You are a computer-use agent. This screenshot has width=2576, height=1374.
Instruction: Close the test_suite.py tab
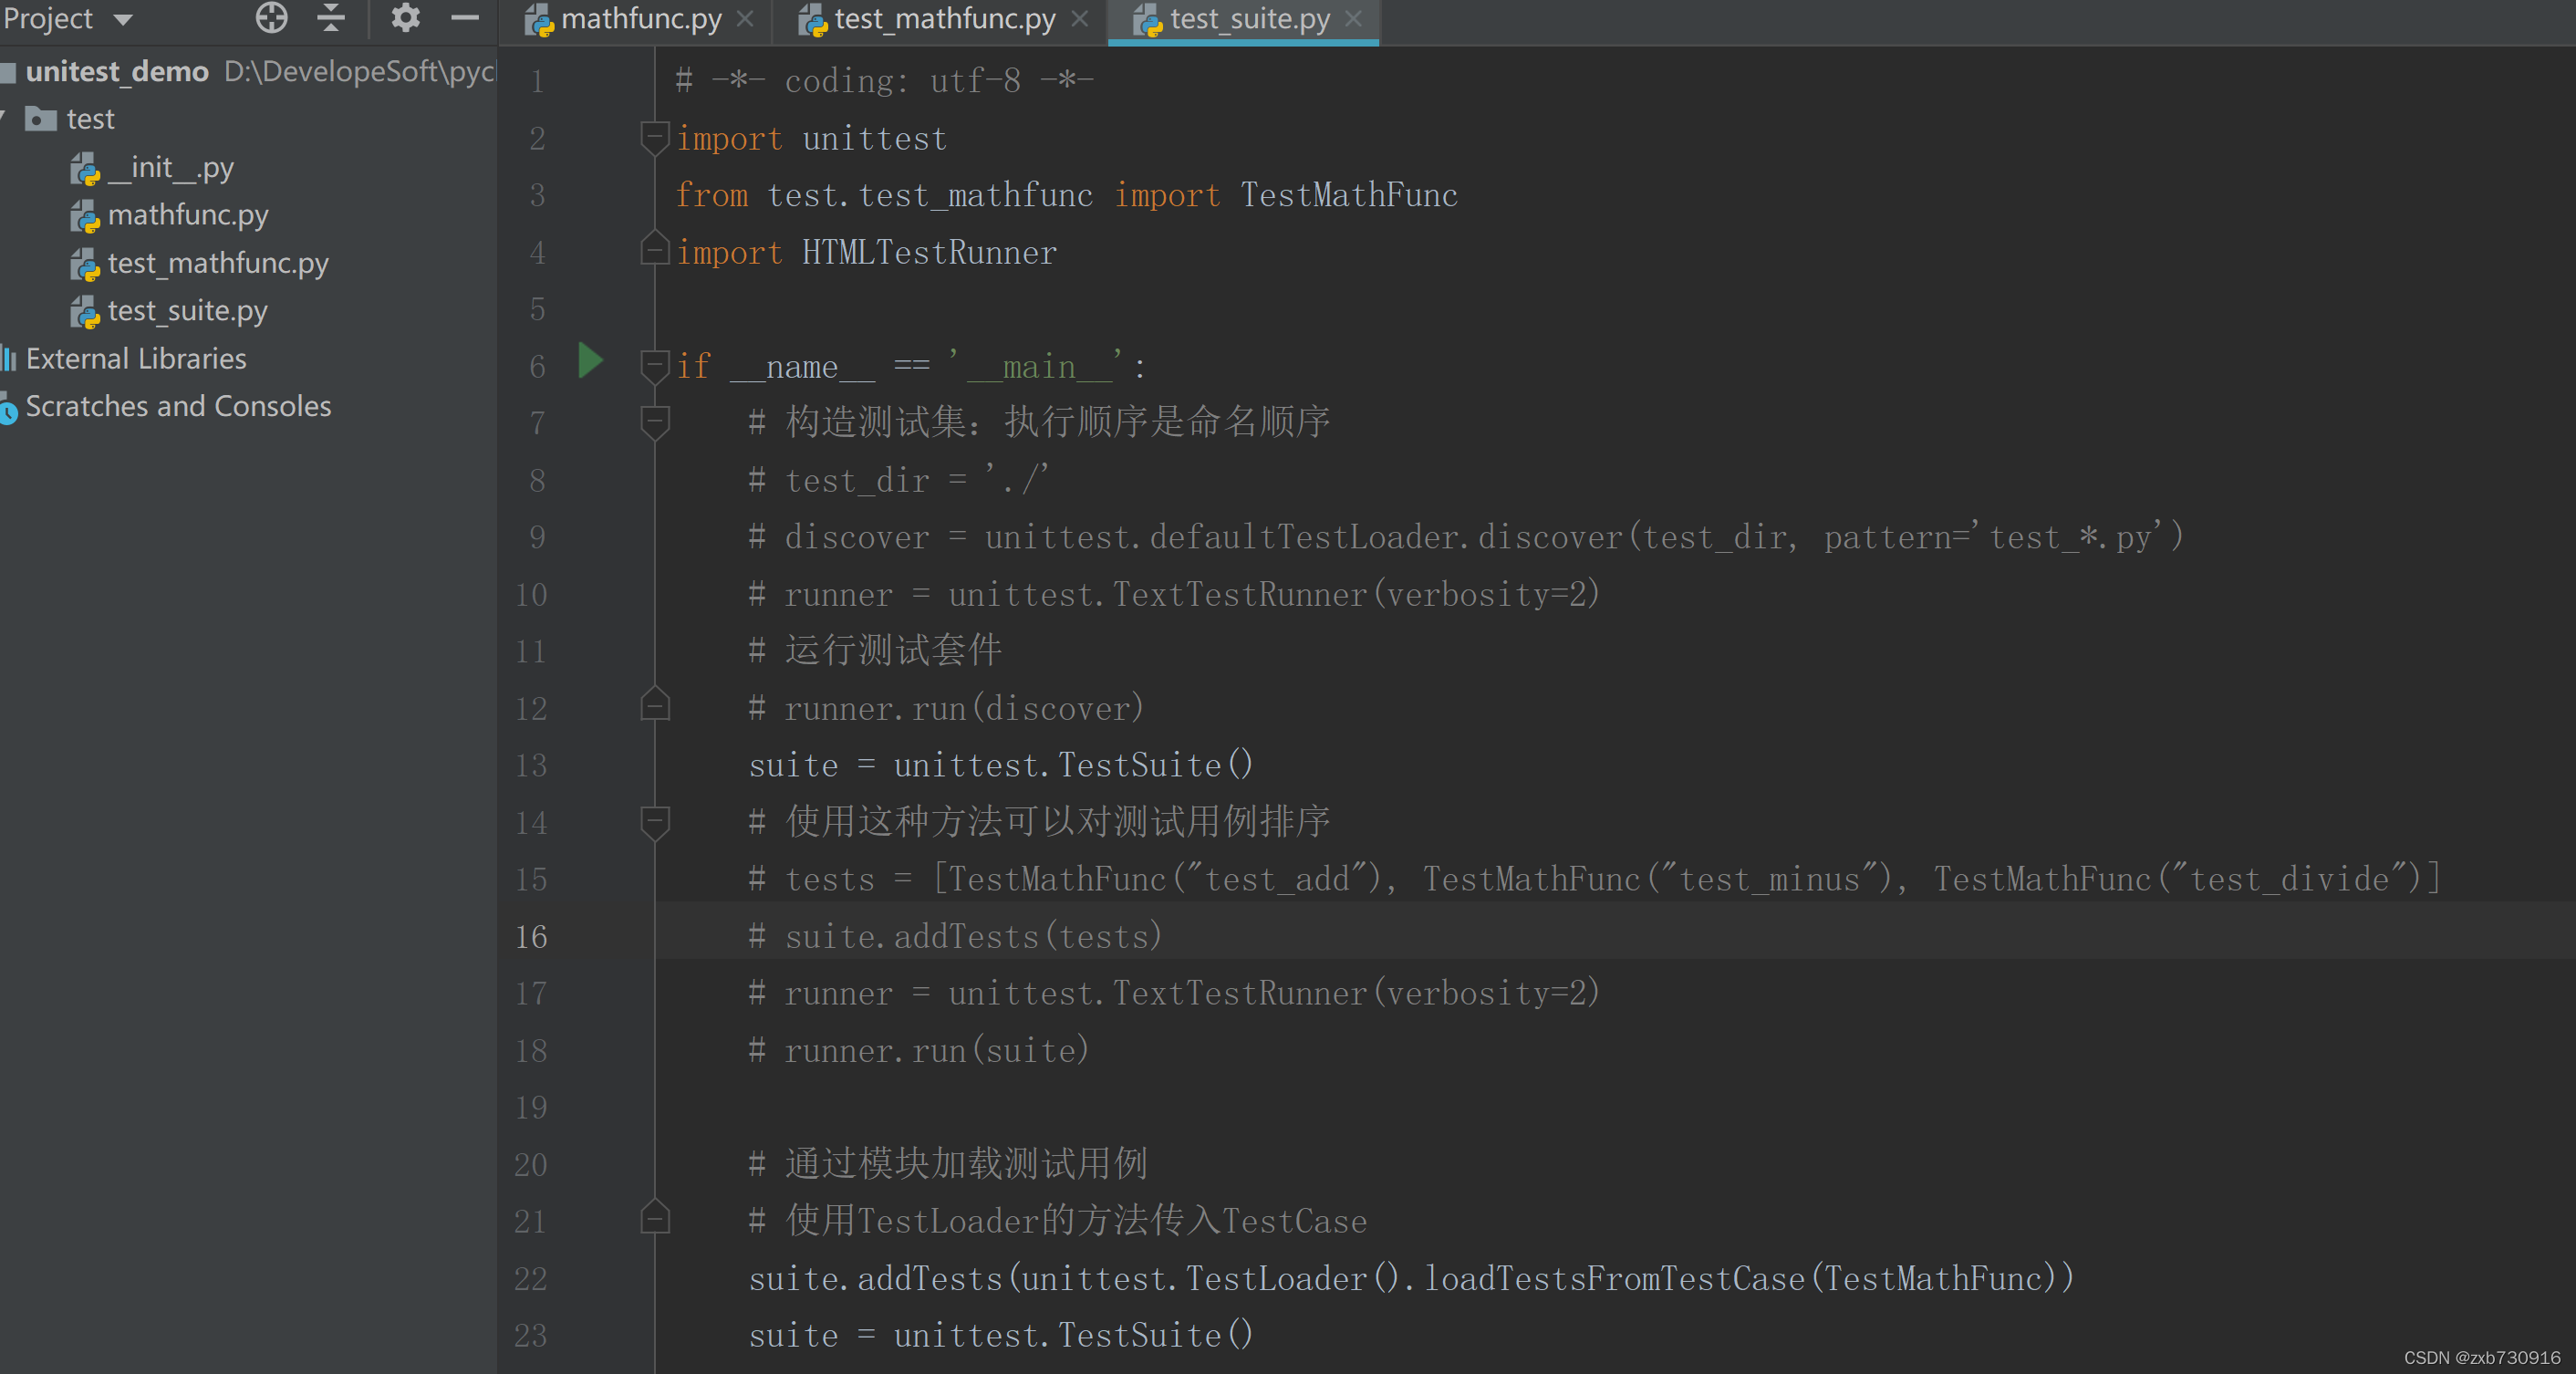1354,19
